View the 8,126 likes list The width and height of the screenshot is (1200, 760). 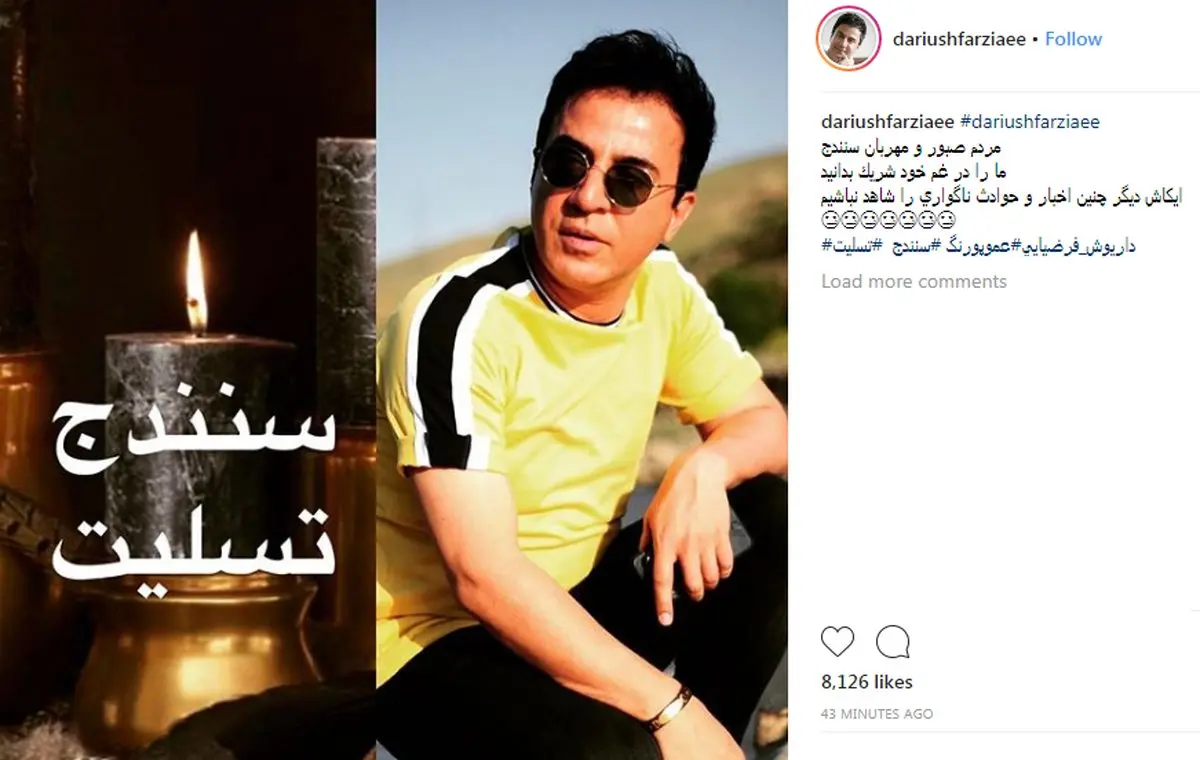click(867, 682)
